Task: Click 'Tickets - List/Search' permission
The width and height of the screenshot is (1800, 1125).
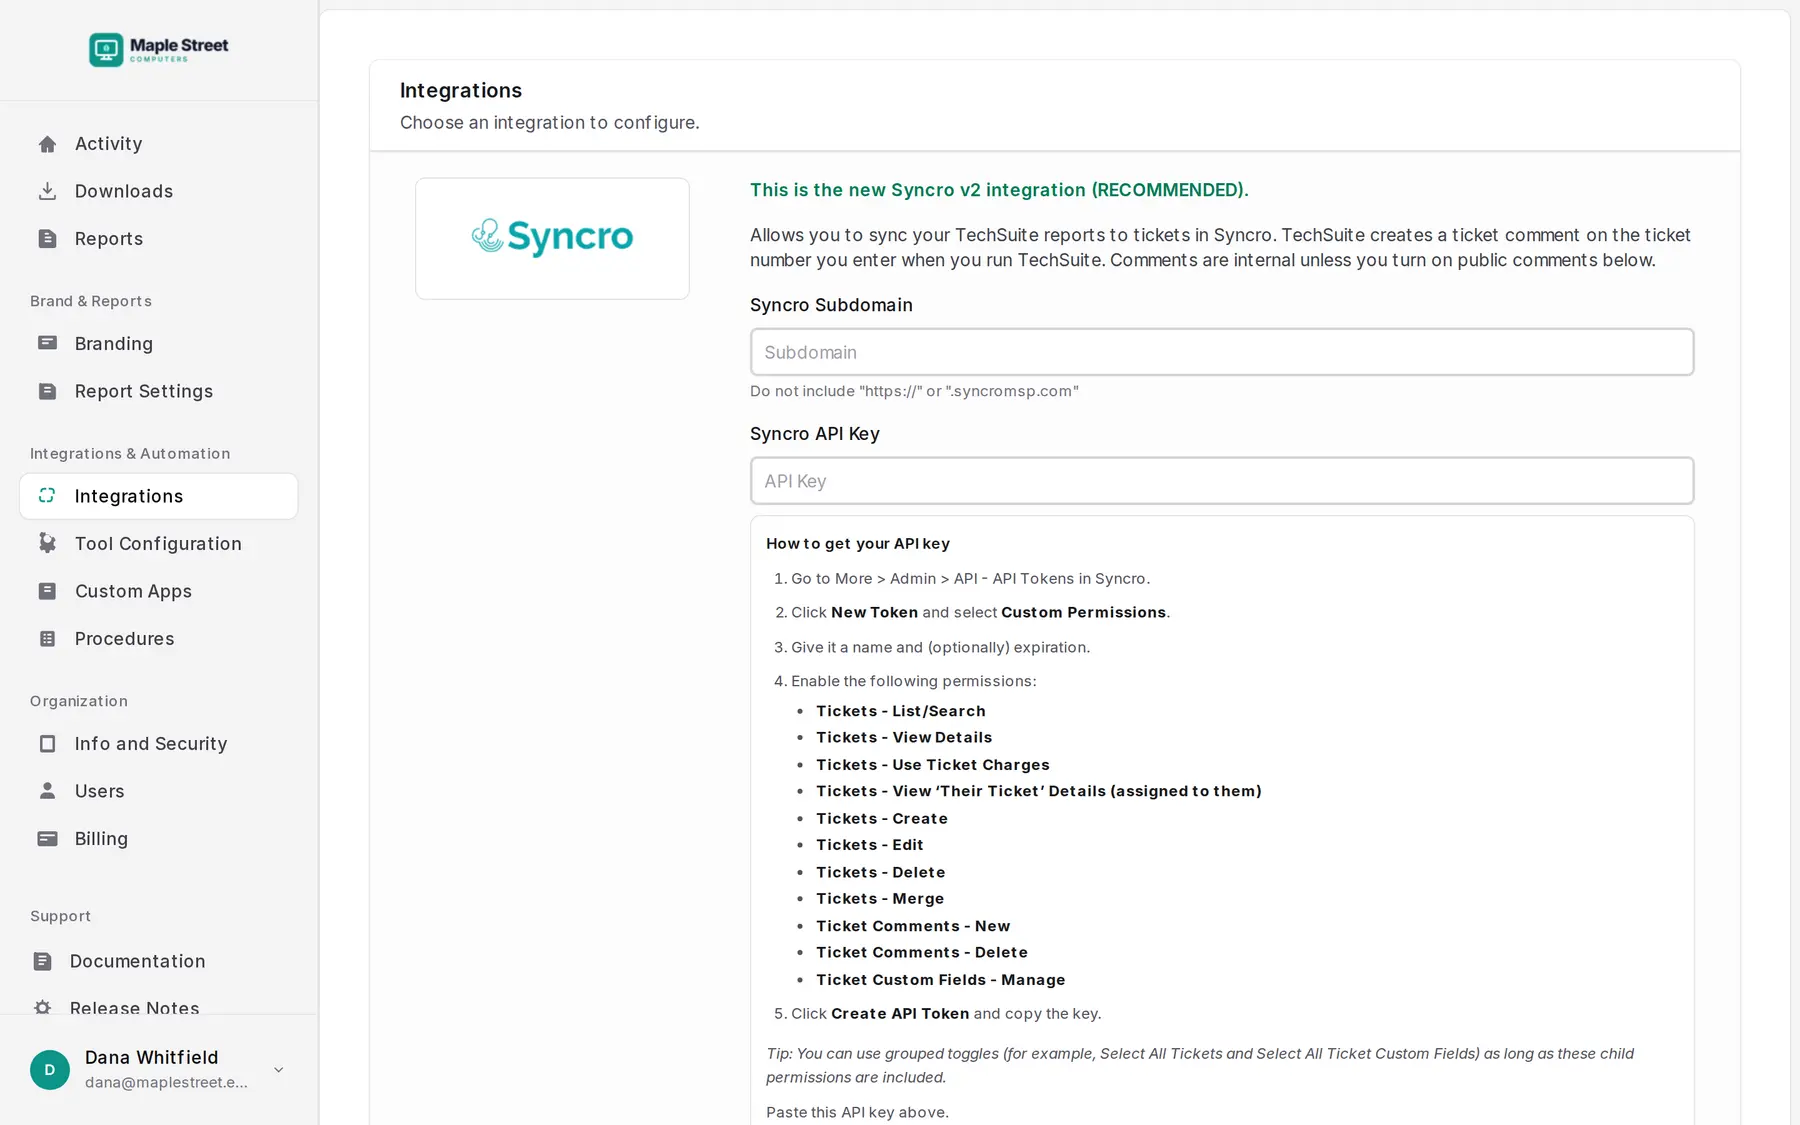Action: tap(901, 711)
